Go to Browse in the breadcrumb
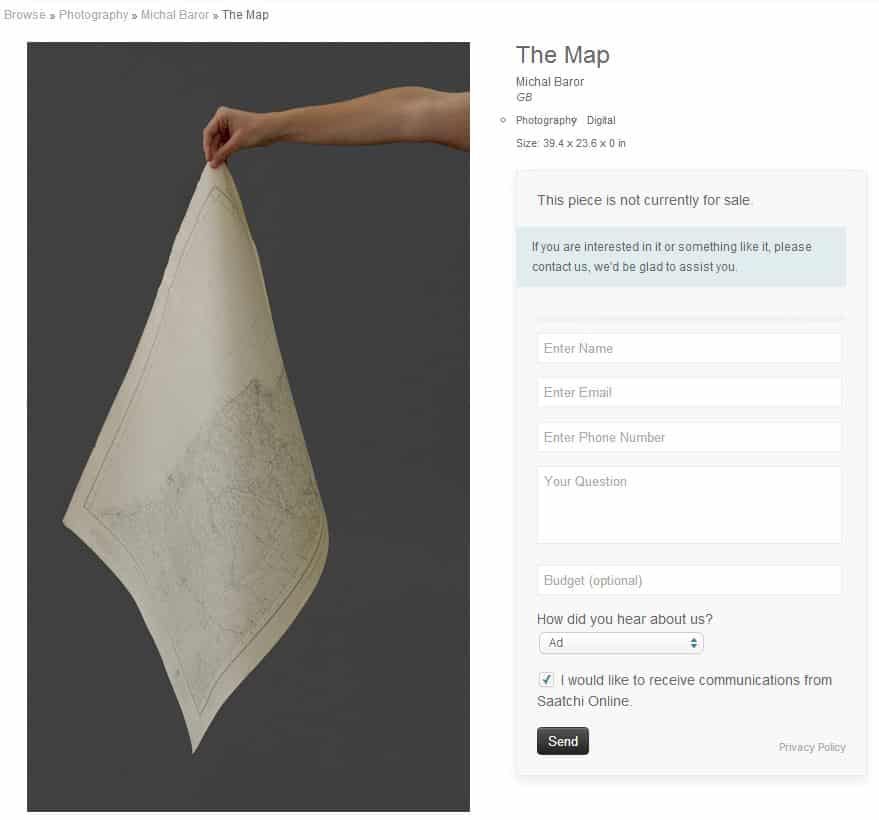Image resolution: width=879 pixels, height=820 pixels. pos(24,15)
